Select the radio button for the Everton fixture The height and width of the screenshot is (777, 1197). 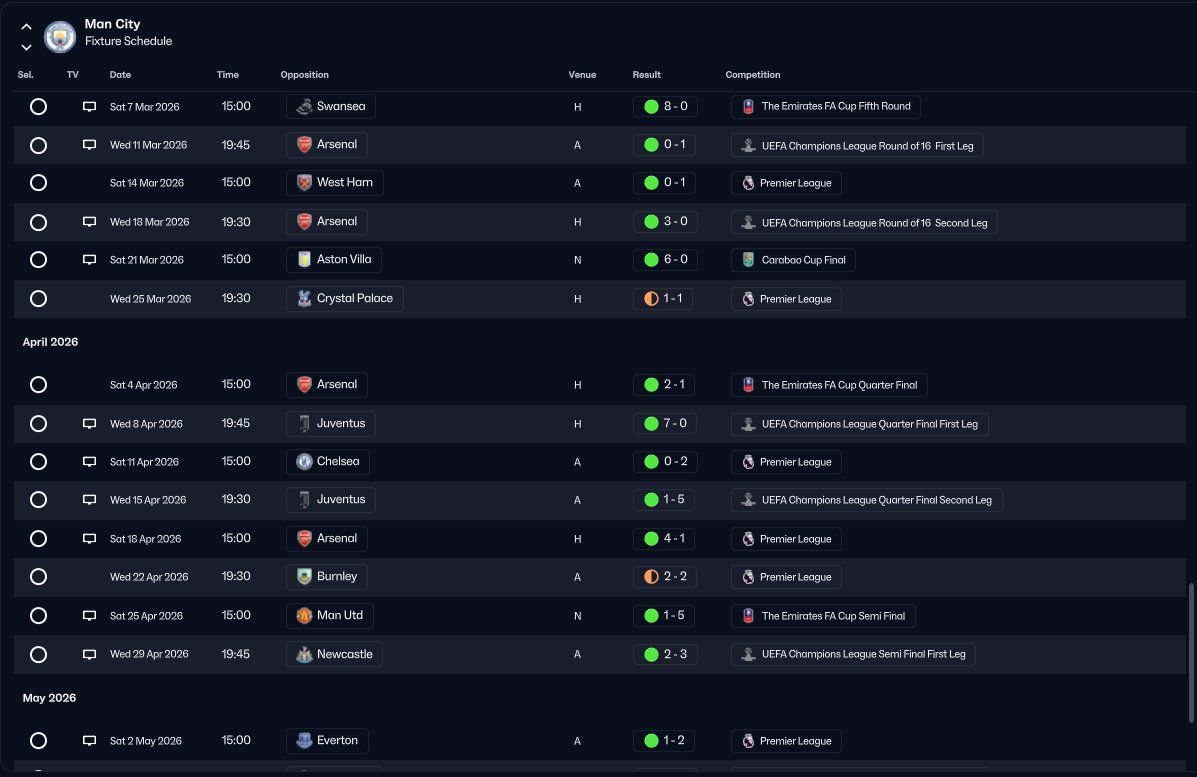click(38, 741)
